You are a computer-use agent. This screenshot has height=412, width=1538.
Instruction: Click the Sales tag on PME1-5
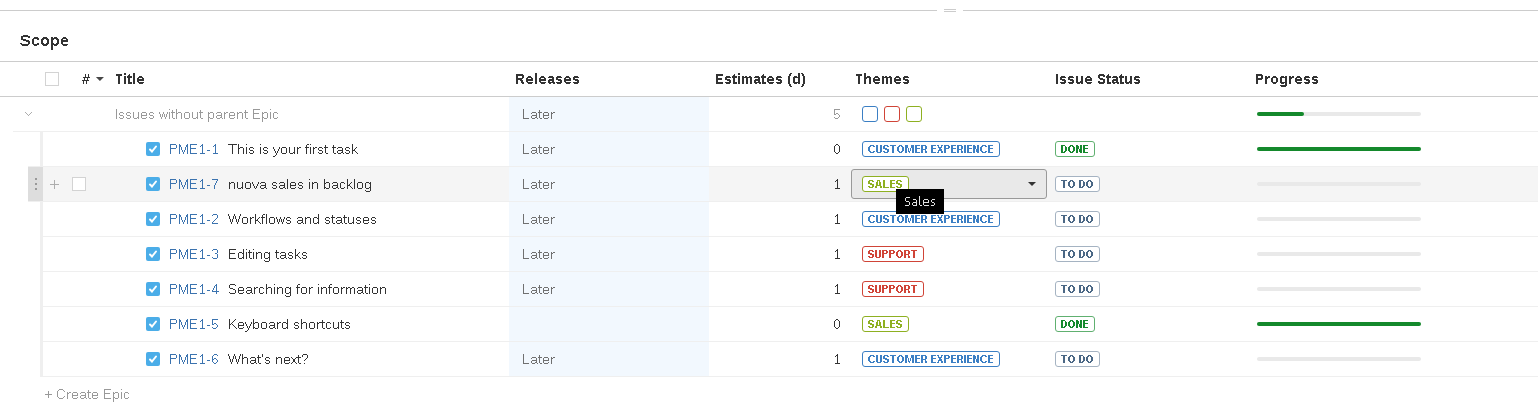[885, 324]
